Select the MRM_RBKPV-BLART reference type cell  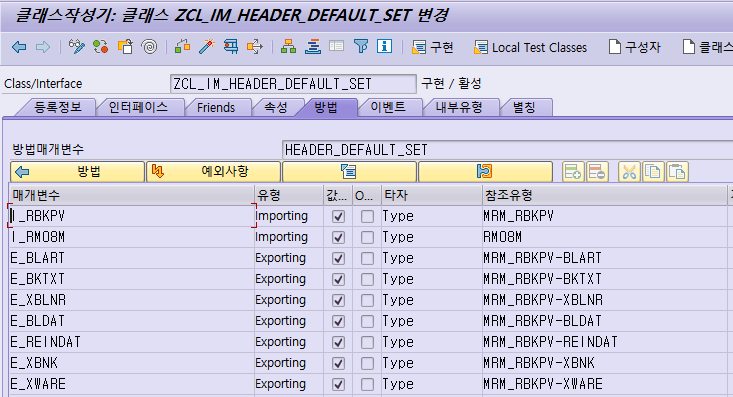click(x=604, y=258)
